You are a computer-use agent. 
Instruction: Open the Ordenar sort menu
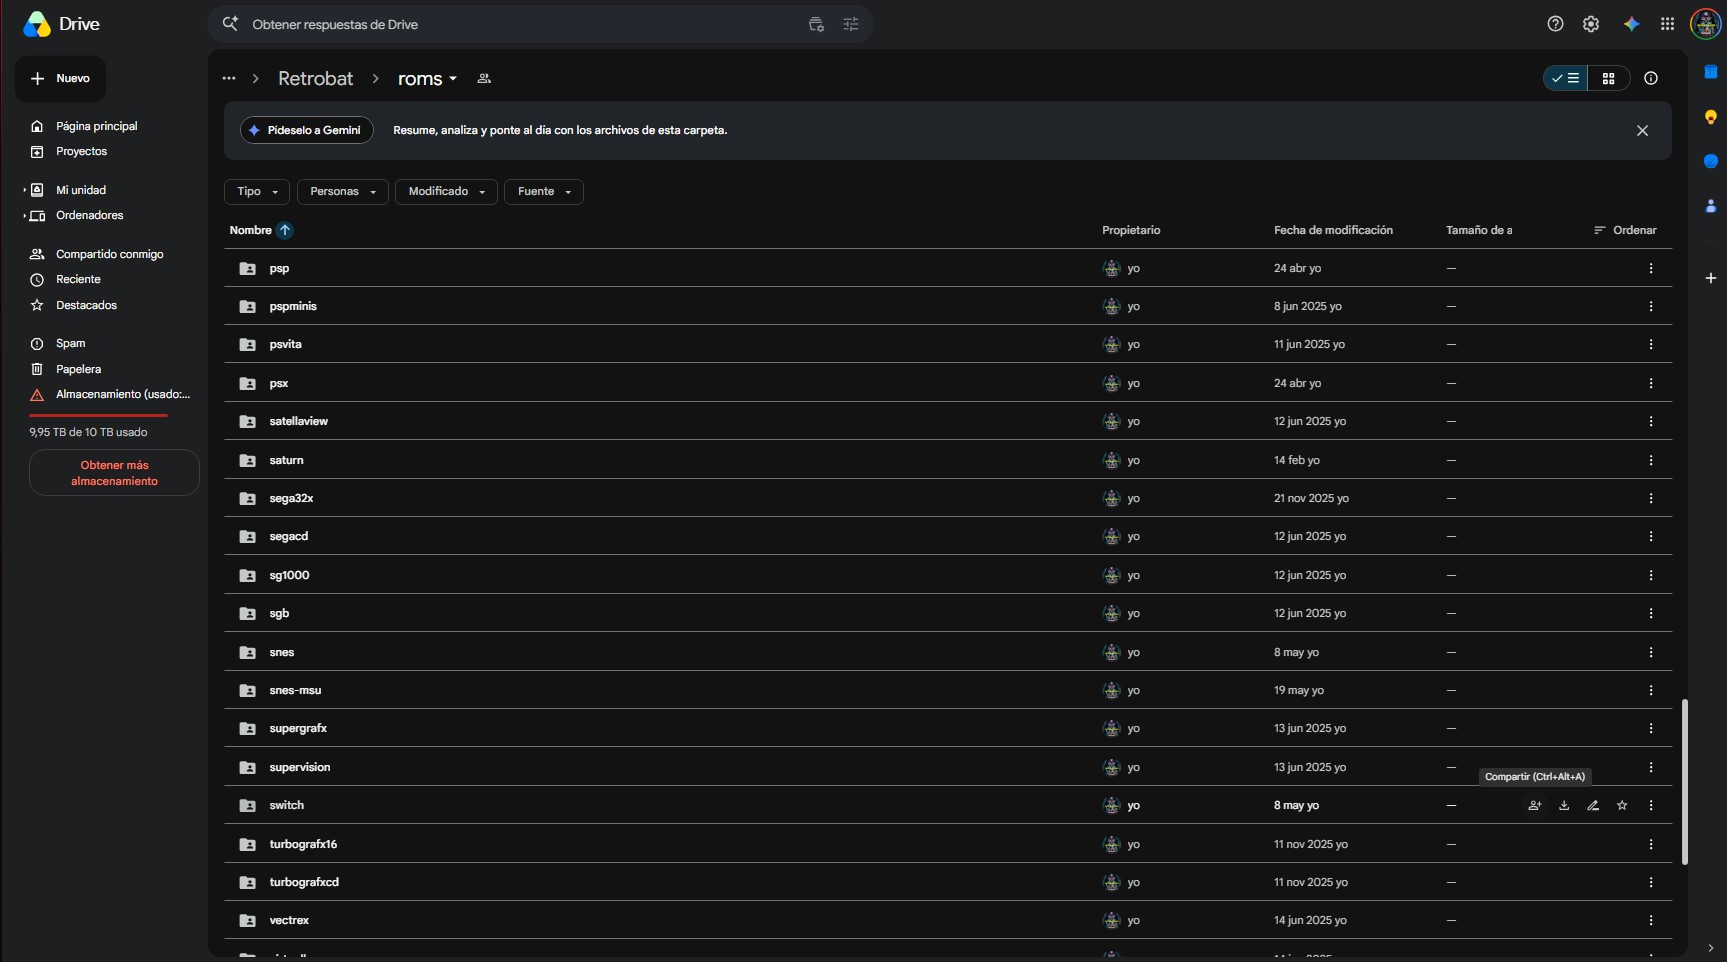1625,230
